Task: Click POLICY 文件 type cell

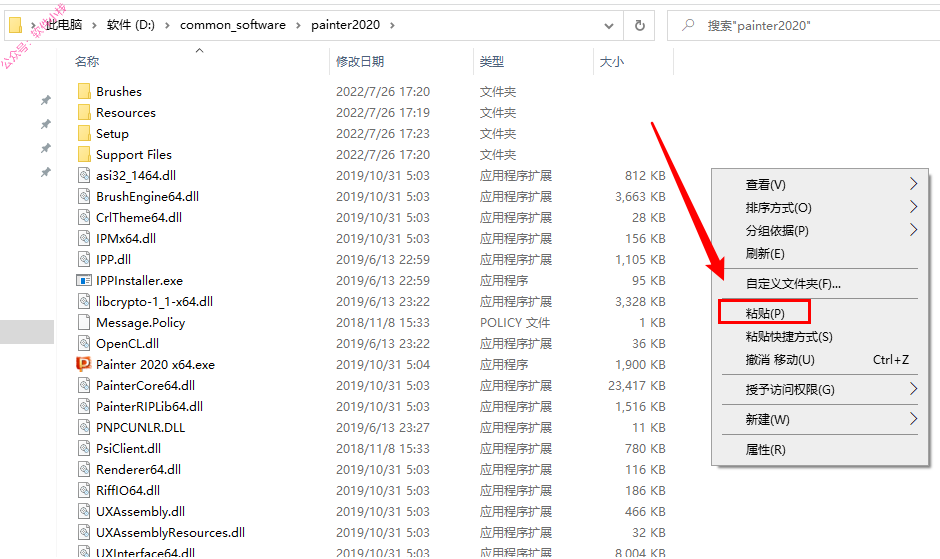Action: 515,322
